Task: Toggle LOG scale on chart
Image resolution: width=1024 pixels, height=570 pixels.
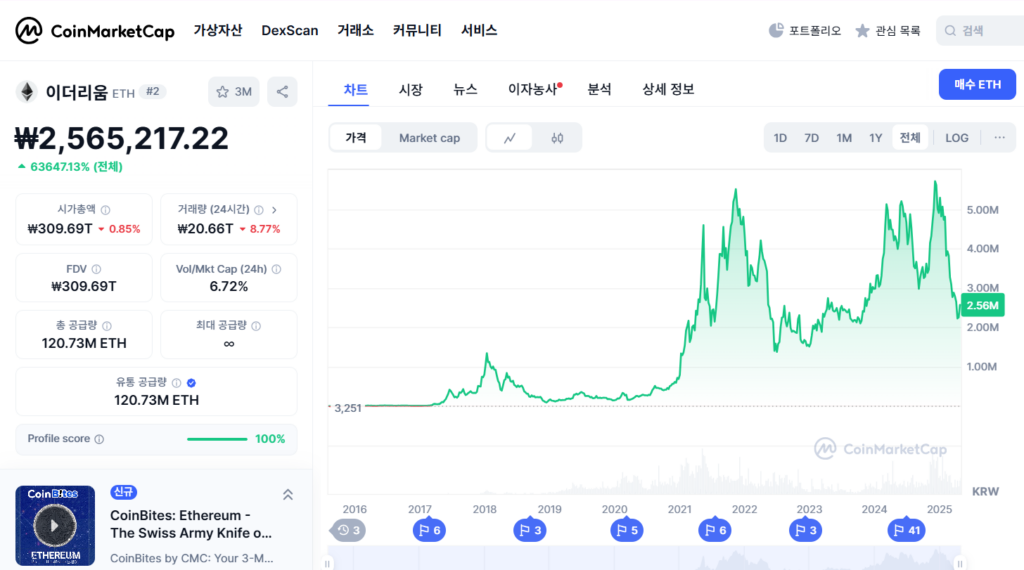Action: (x=957, y=138)
